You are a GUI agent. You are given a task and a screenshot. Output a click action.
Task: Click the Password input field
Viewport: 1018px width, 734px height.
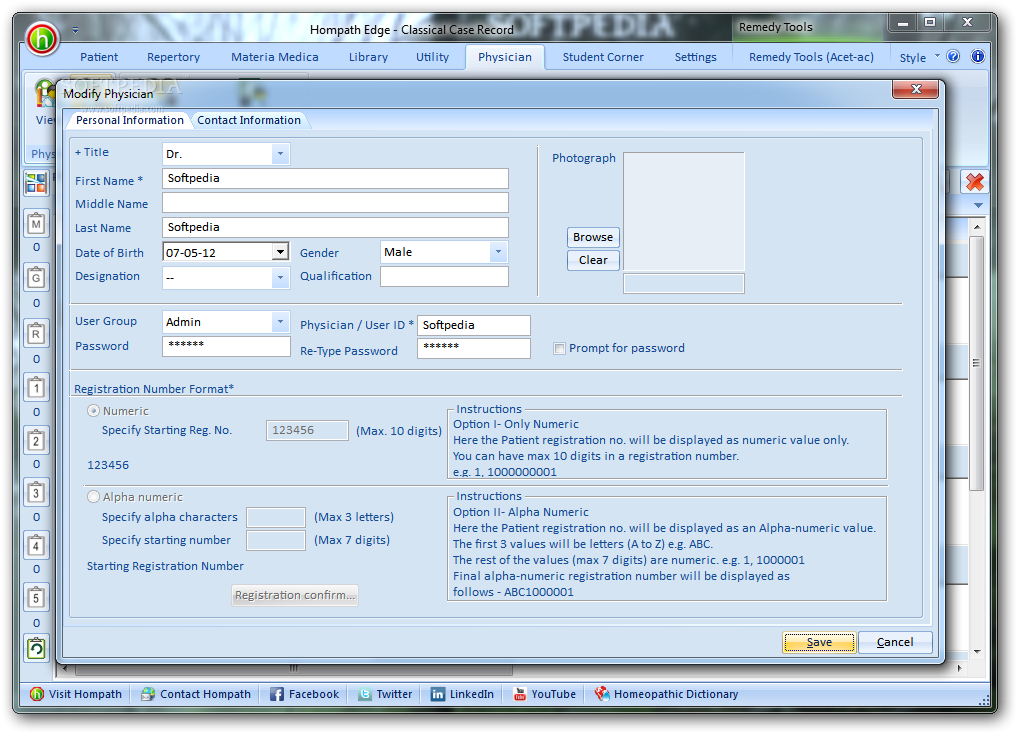coord(226,347)
